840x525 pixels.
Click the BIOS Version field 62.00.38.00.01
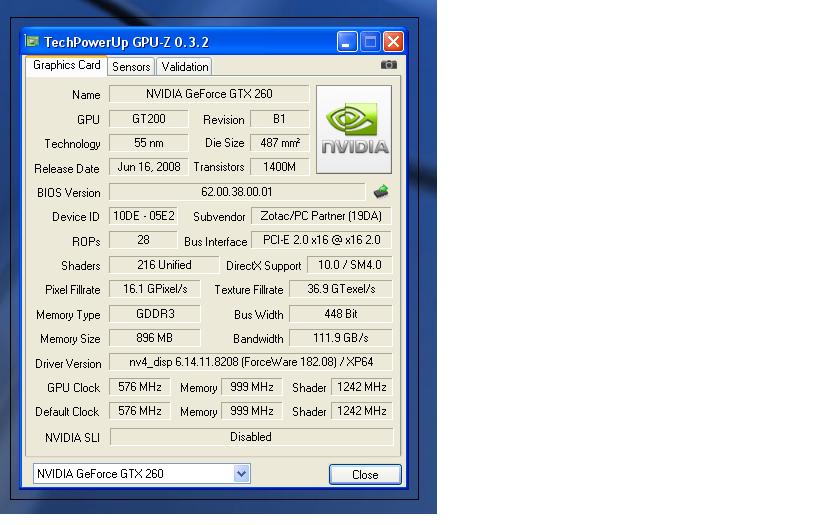(x=237, y=192)
